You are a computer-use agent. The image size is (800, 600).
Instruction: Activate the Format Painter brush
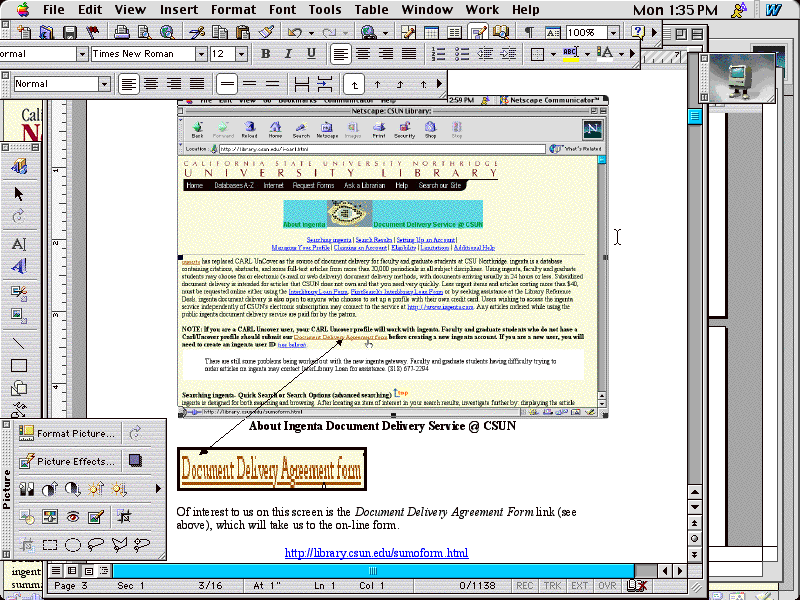click(x=266, y=33)
